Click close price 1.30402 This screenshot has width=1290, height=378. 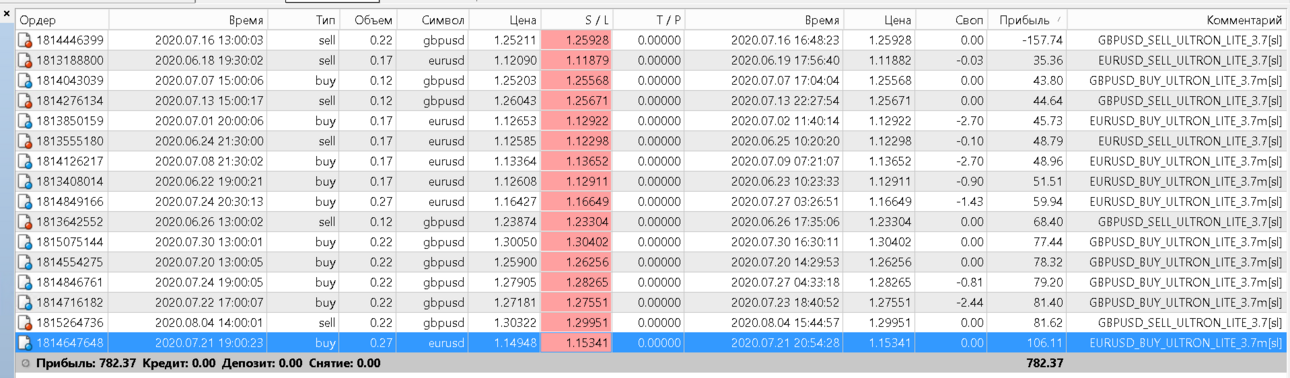point(890,242)
